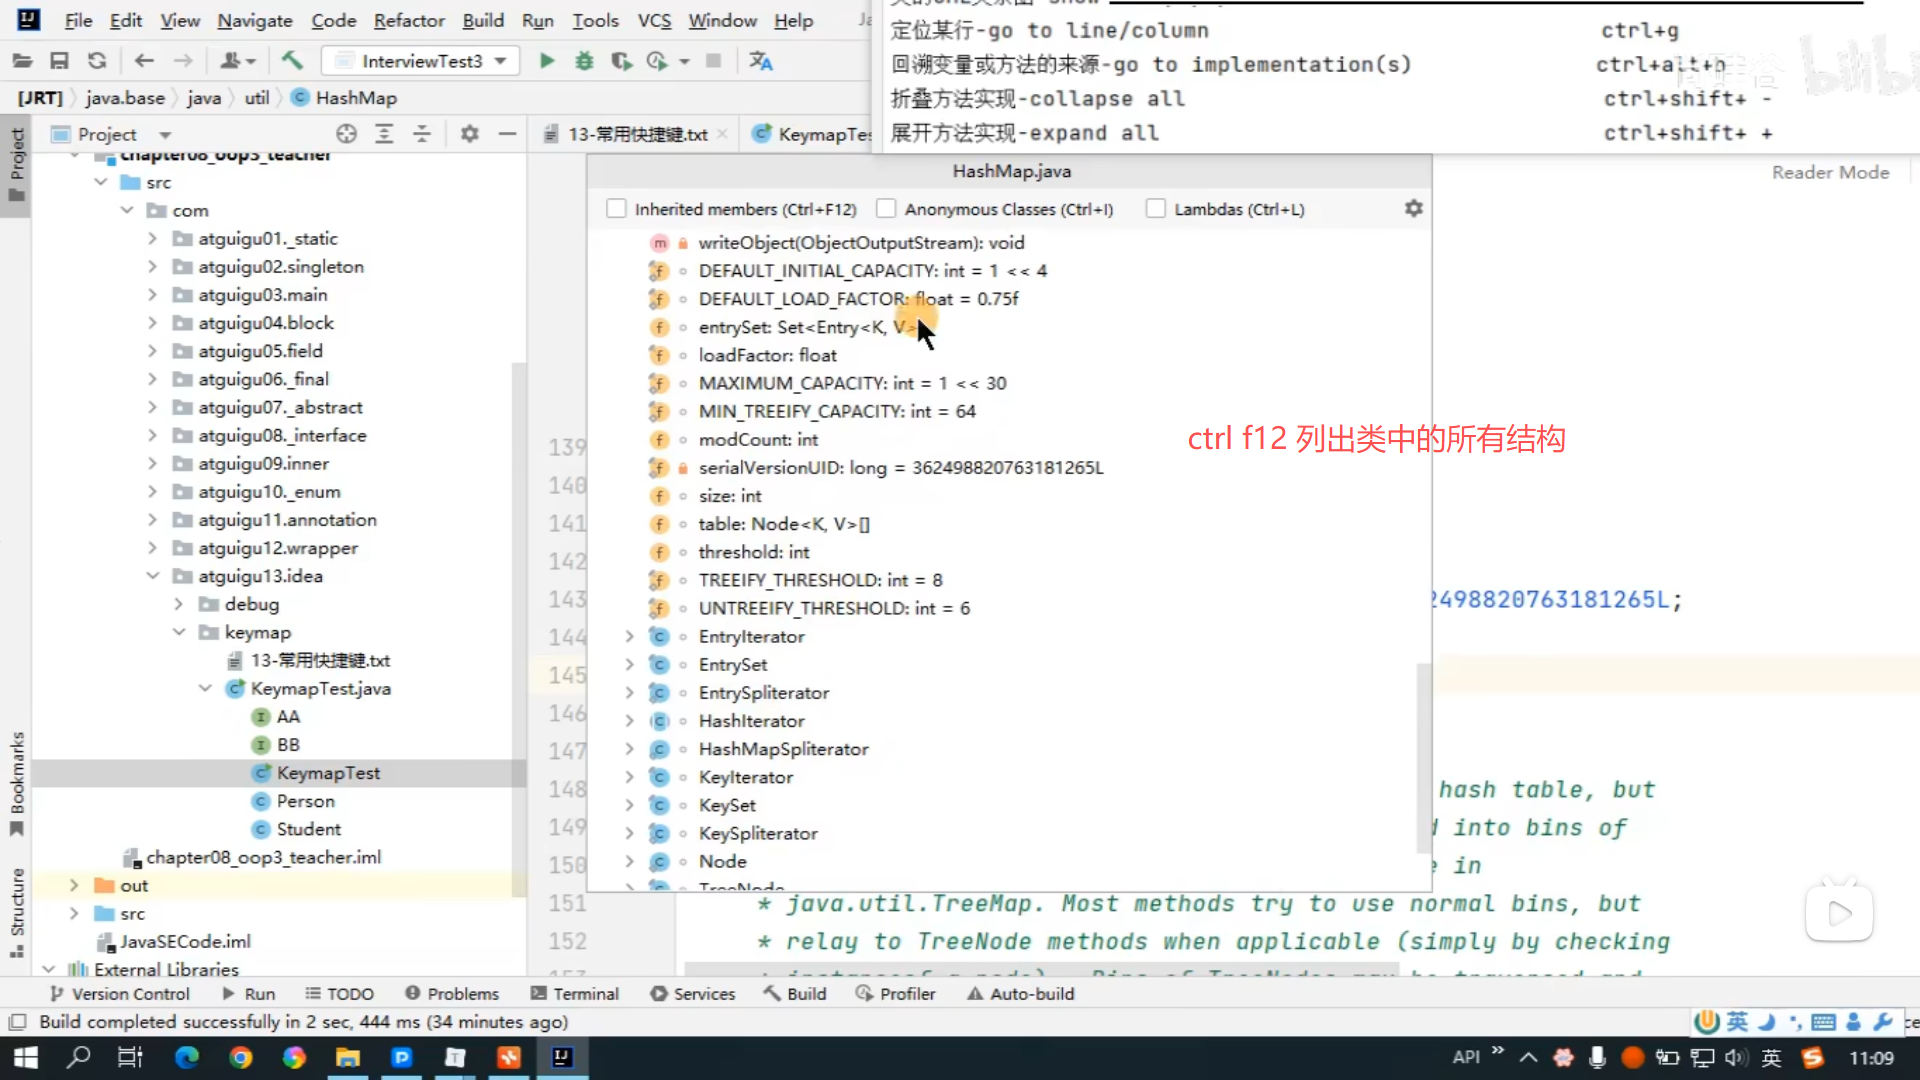Click the Reload from Disk sync icon
The width and height of the screenshot is (1920, 1080).
click(97, 61)
